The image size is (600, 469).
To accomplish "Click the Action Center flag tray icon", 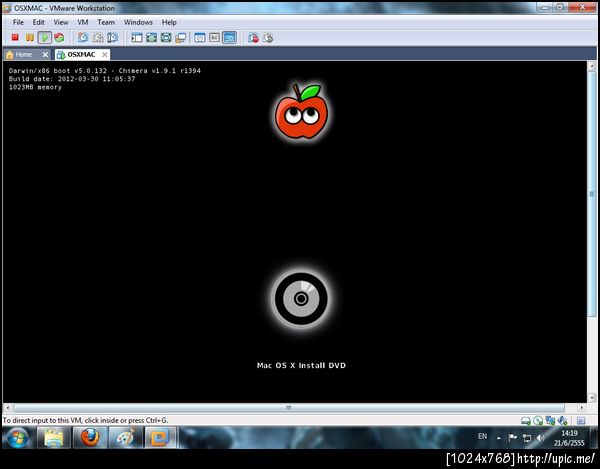I will coord(512,438).
